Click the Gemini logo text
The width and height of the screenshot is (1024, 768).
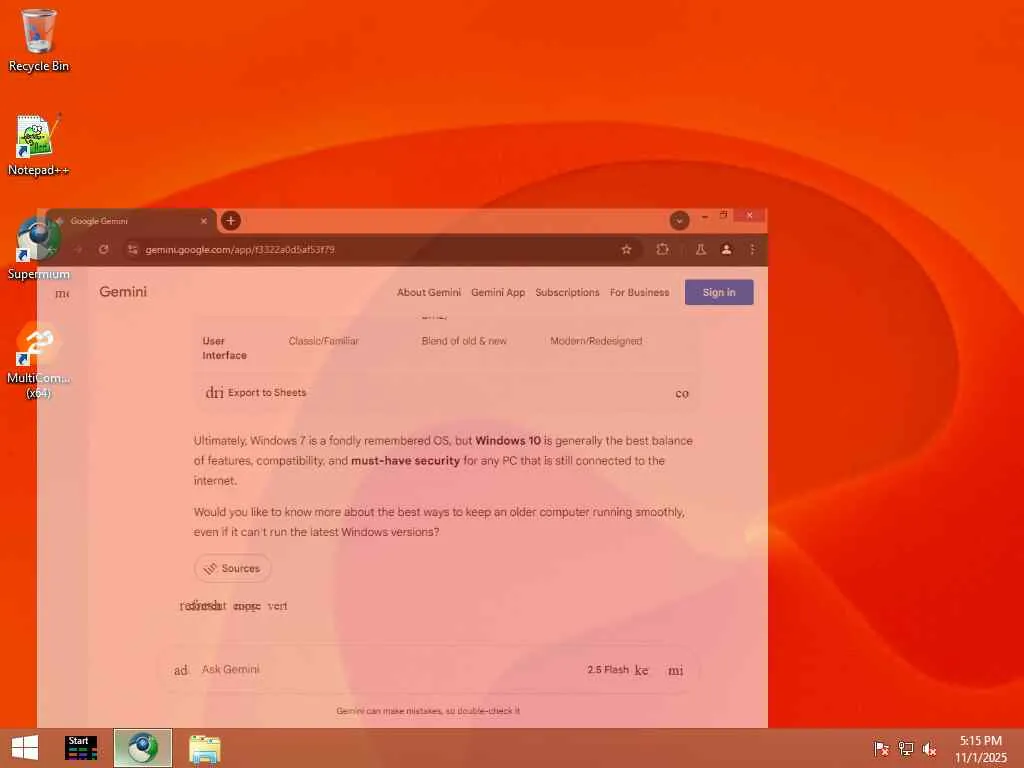point(123,292)
